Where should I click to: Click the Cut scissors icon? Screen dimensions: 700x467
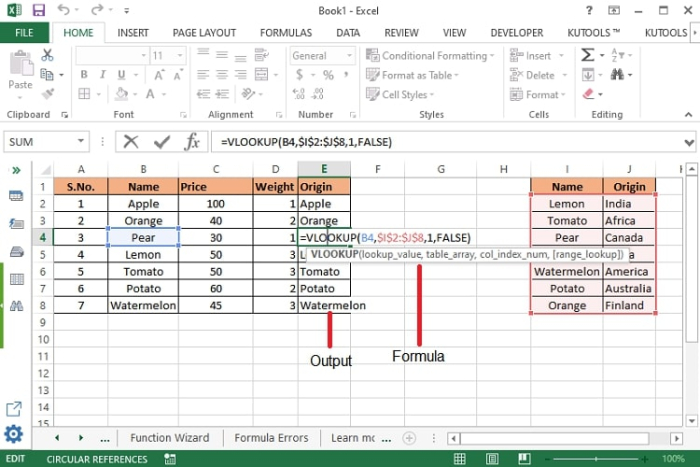[x=47, y=55]
